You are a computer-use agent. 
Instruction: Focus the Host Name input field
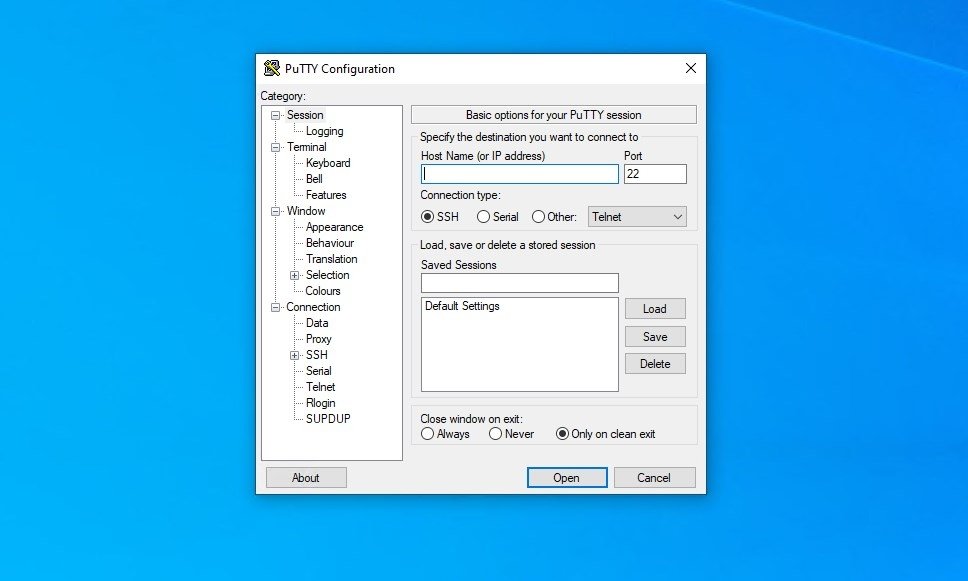tap(519, 173)
